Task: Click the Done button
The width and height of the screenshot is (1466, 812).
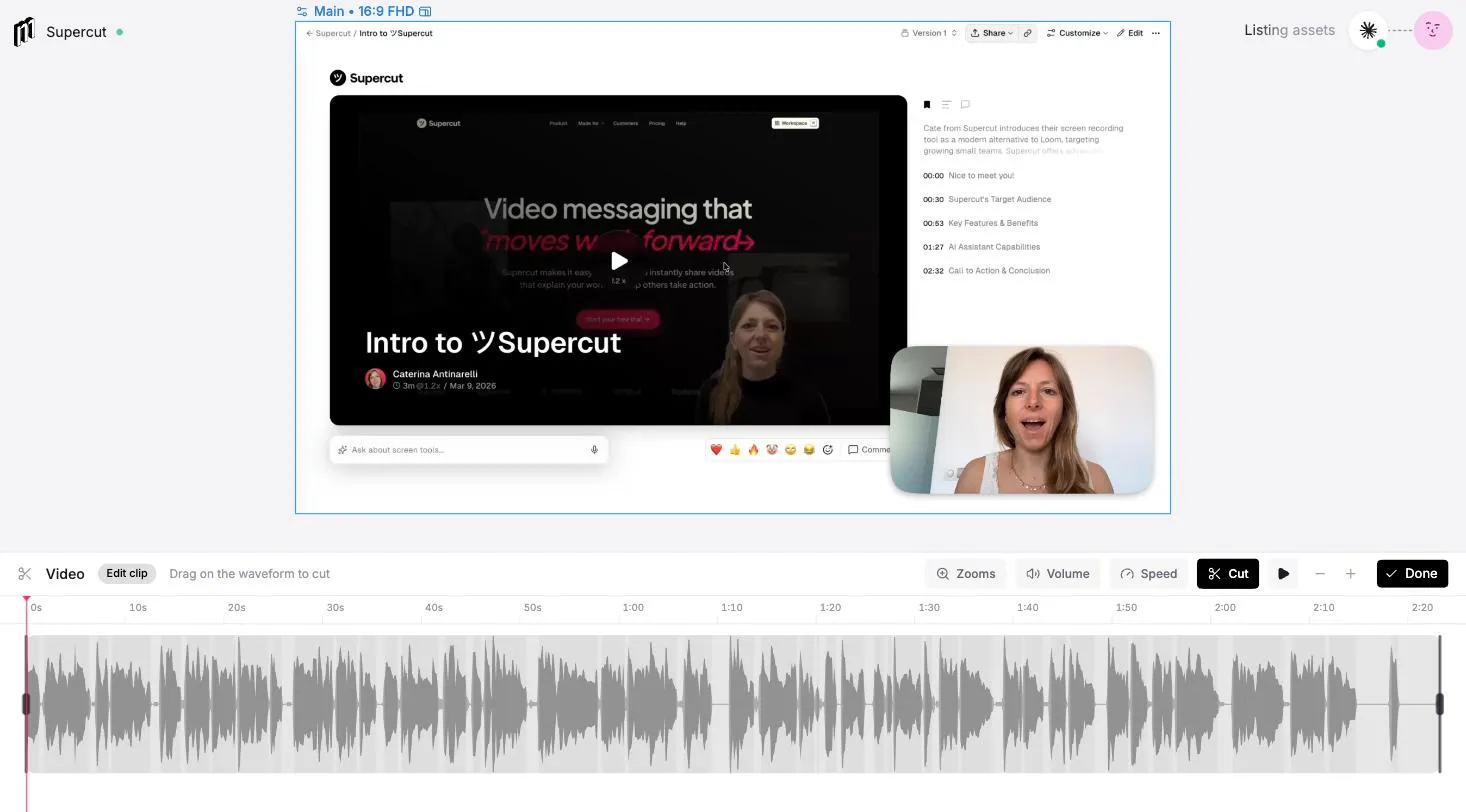Action: (1412, 574)
